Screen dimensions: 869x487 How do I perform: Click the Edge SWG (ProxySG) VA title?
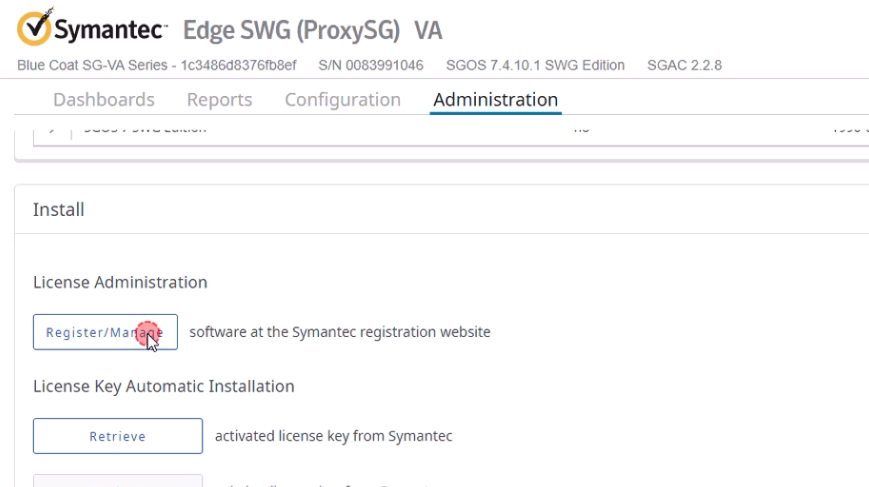click(x=313, y=30)
